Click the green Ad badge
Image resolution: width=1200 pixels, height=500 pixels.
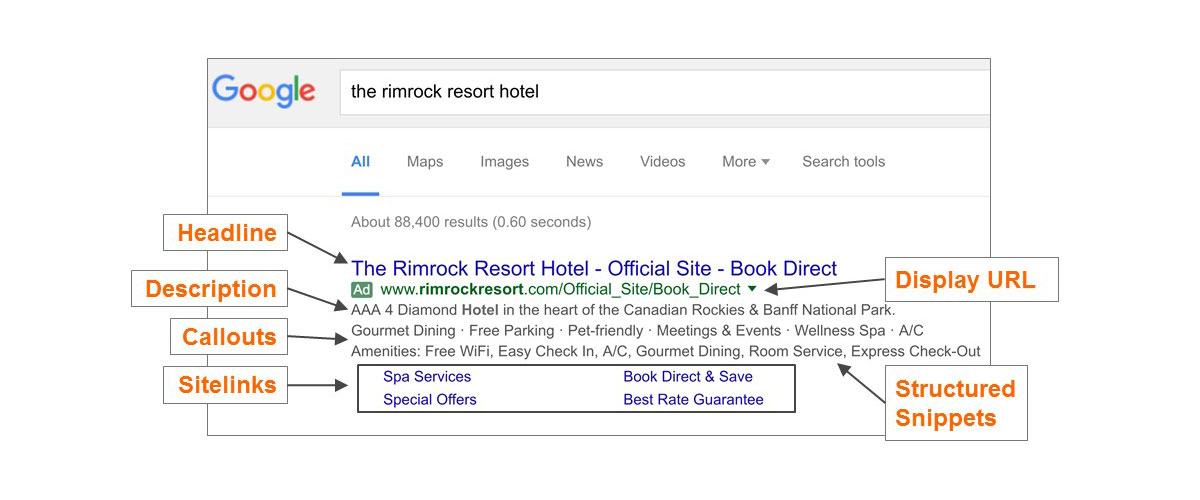click(x=362, y=289)
